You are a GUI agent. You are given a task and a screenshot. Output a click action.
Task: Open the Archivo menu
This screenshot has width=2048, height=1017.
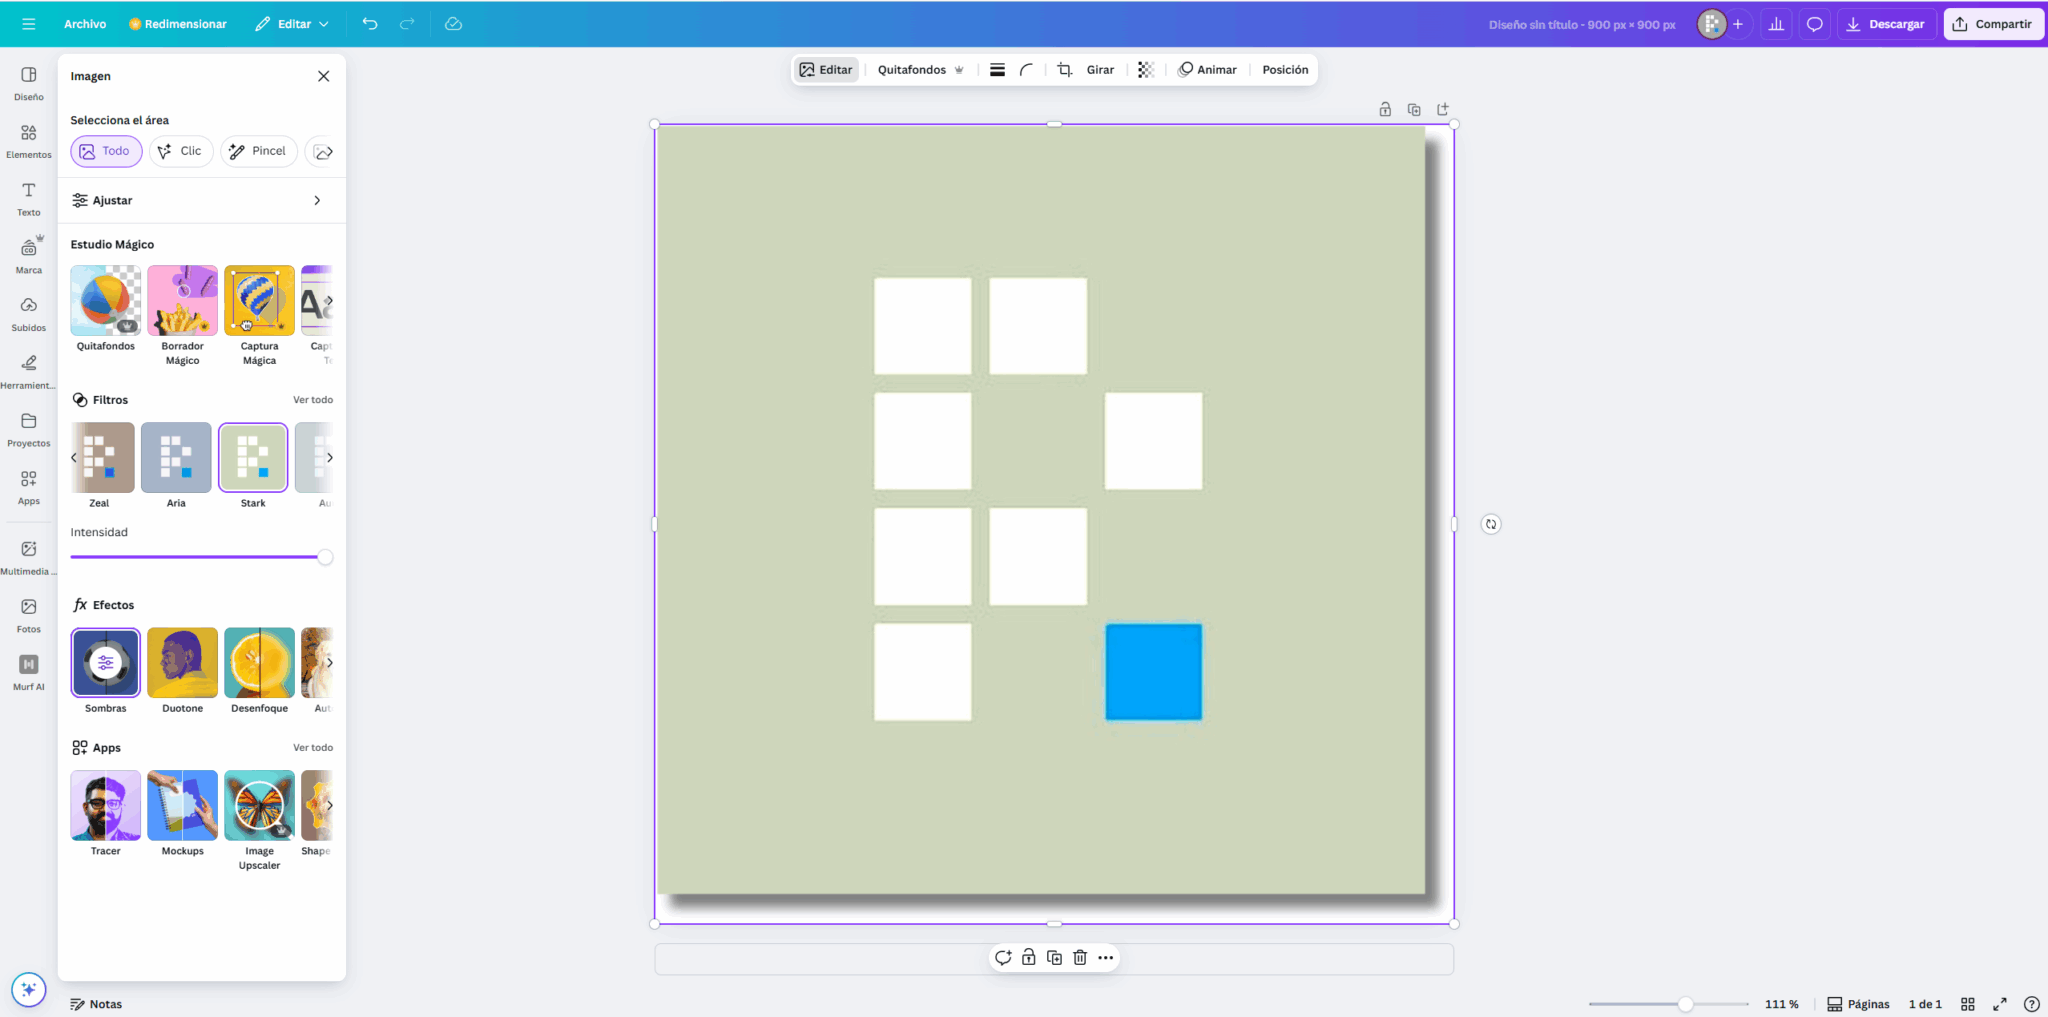(85, 23)
